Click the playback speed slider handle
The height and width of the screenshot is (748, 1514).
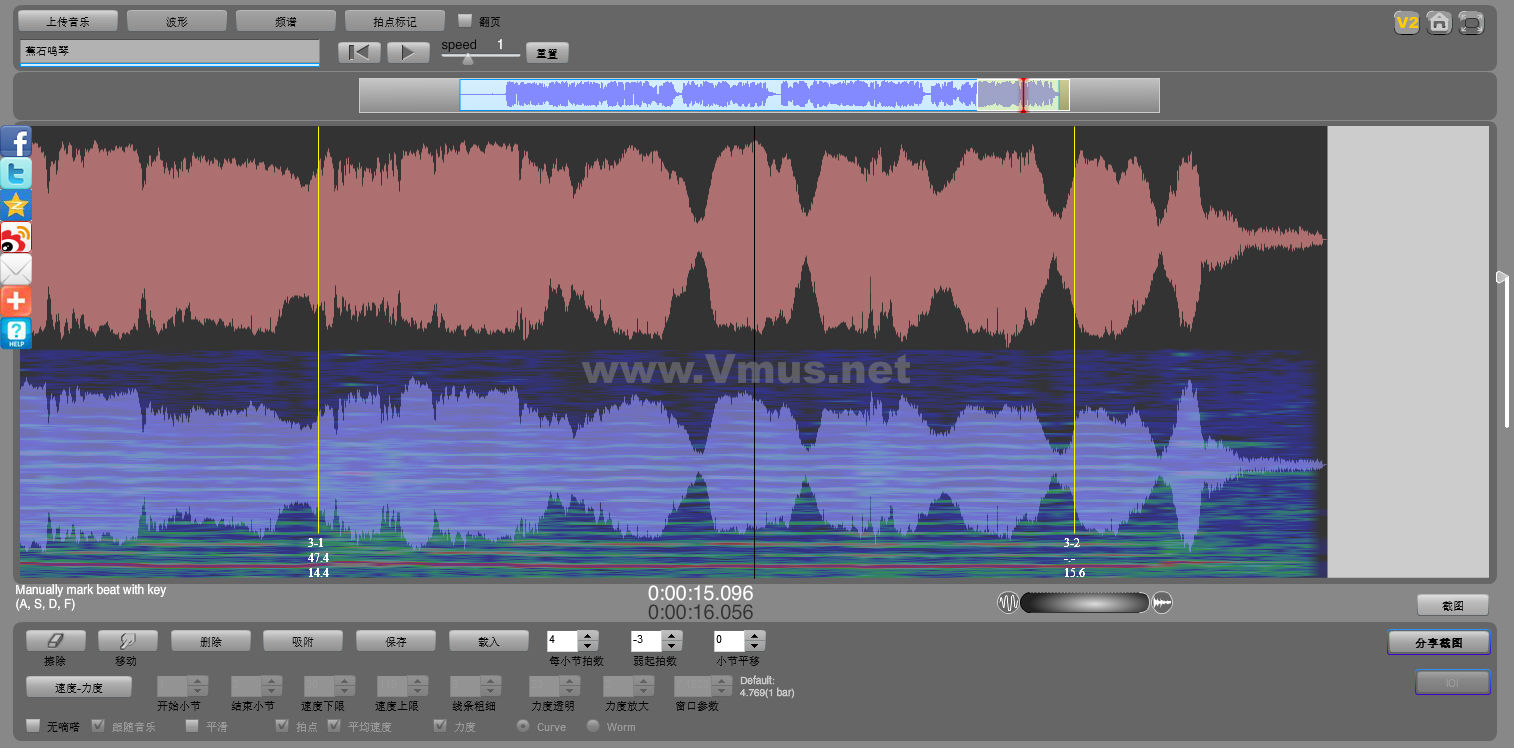(468, 58)
